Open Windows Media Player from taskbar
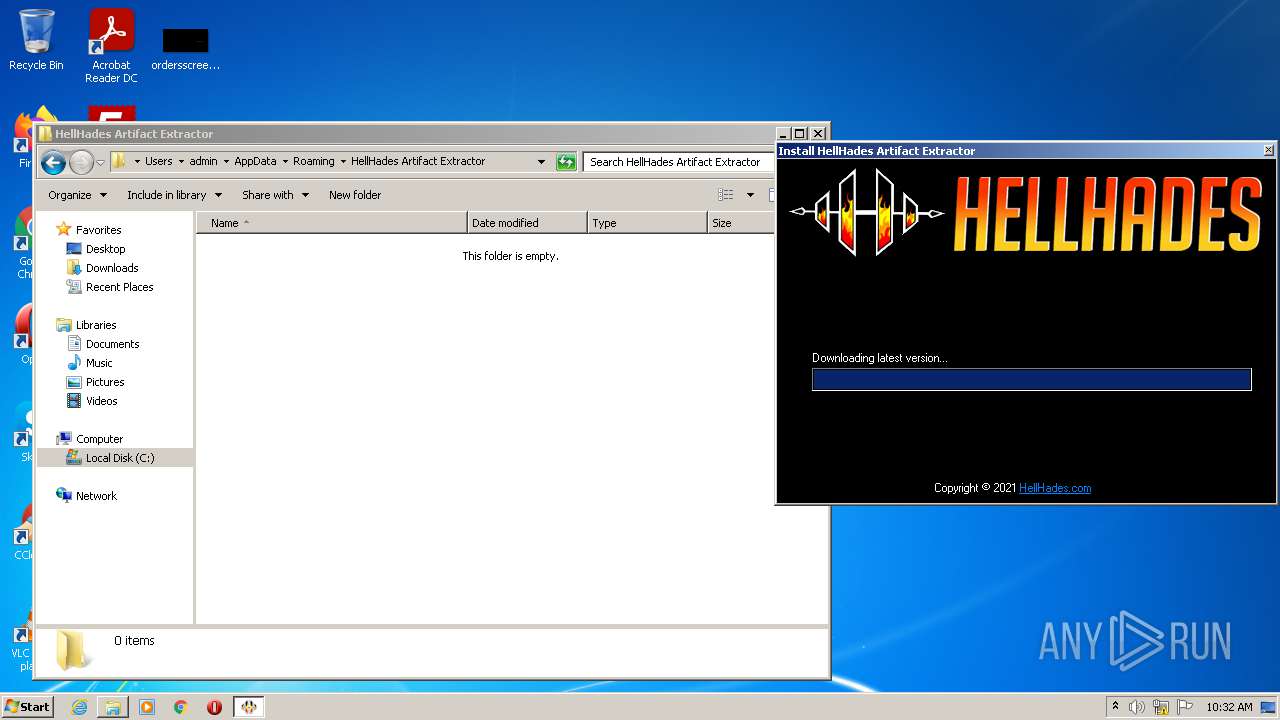Viewport: 1280px width, 720px height. click(x=147, y=707)
